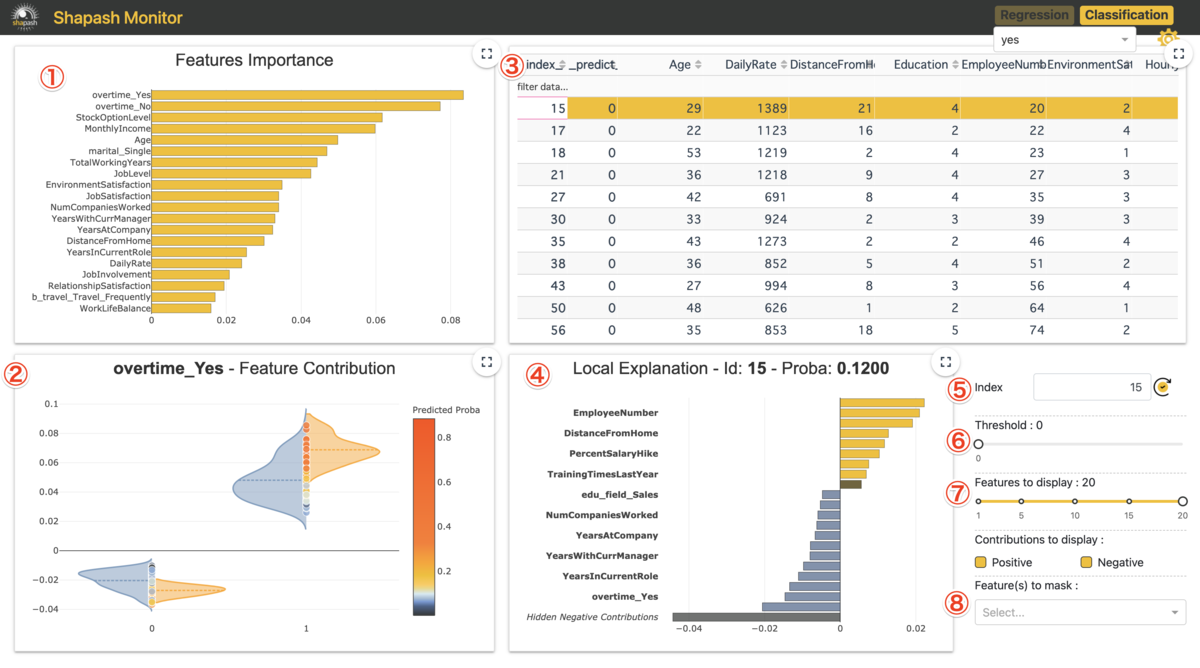This screenshot has width=1200, height=668.
Task: Click the Threshold slider handle
Action: pos(978,444)
